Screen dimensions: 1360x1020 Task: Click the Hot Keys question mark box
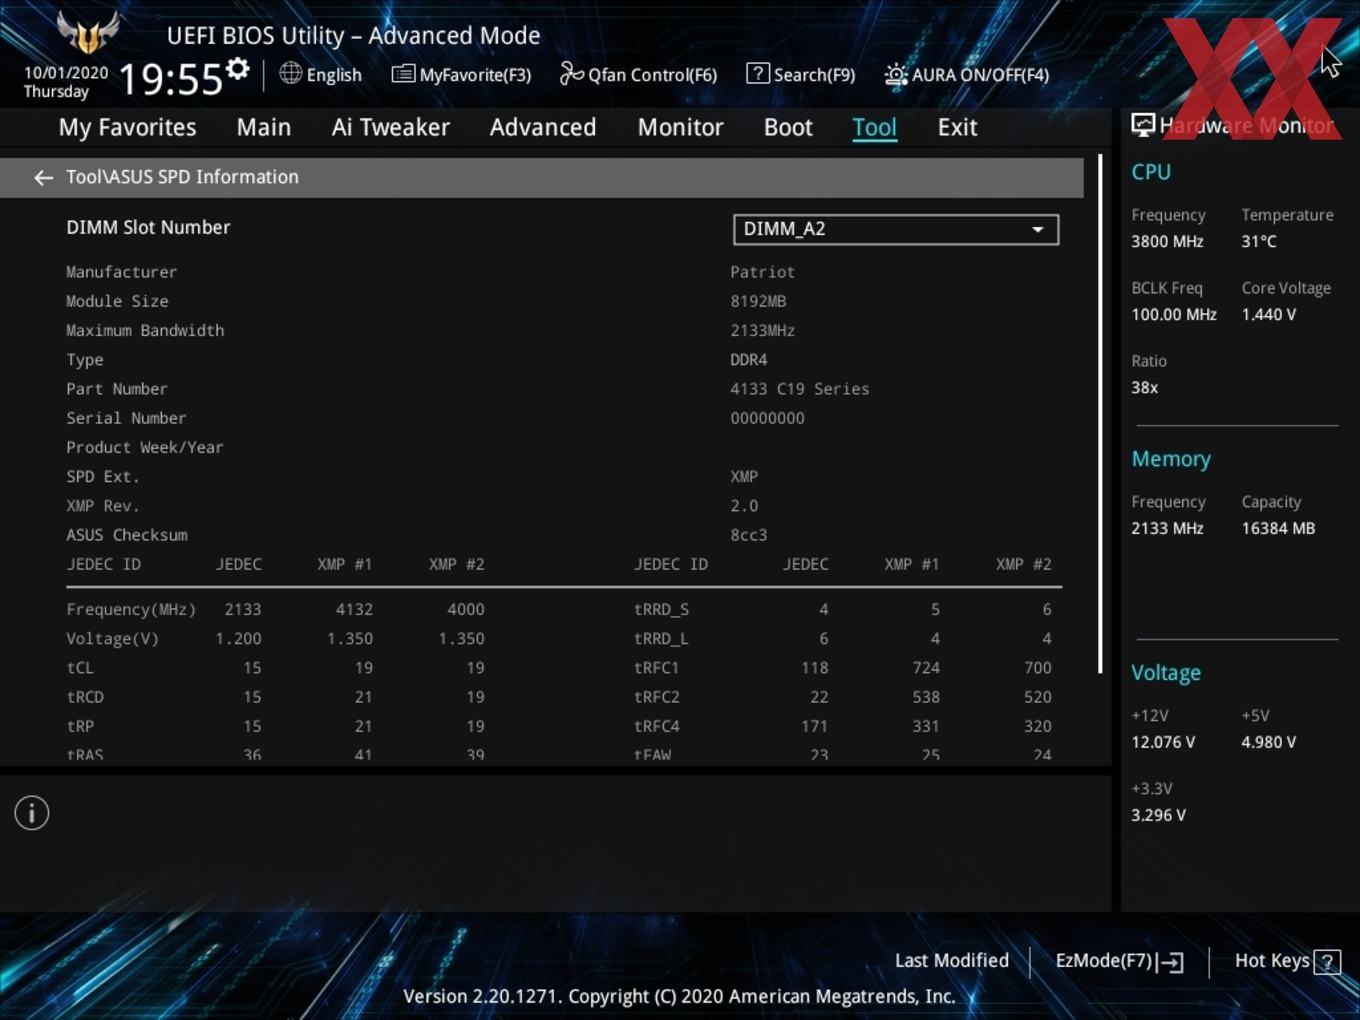coord(1327,962)
